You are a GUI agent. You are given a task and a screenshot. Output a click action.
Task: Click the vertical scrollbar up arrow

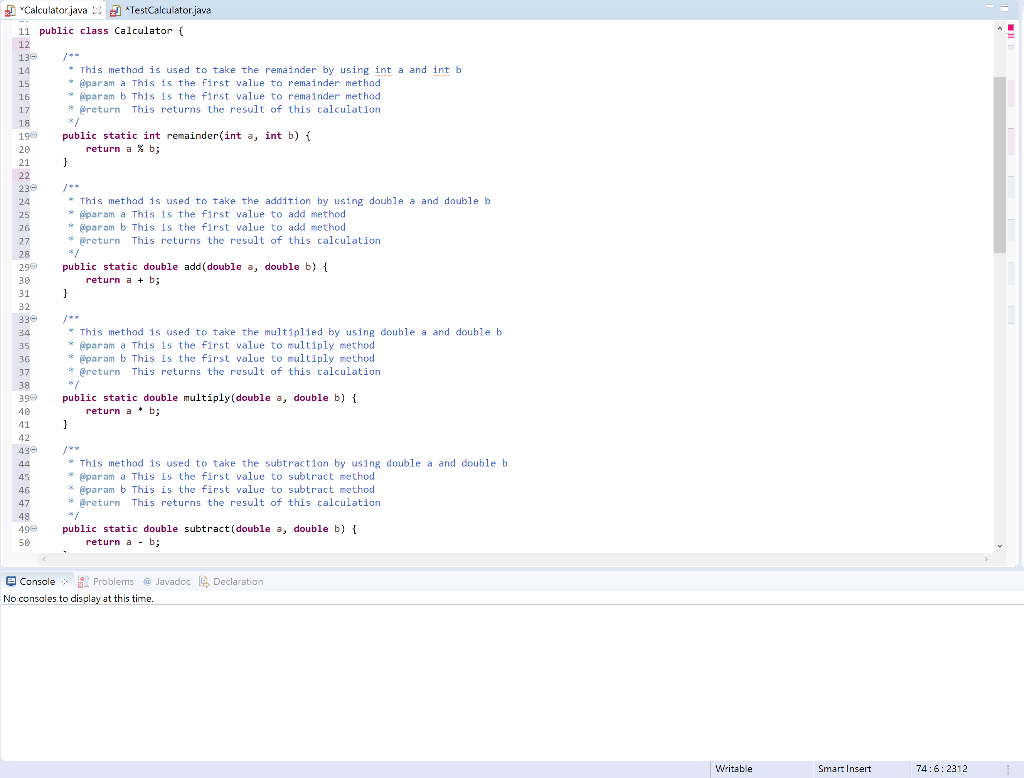999,28
